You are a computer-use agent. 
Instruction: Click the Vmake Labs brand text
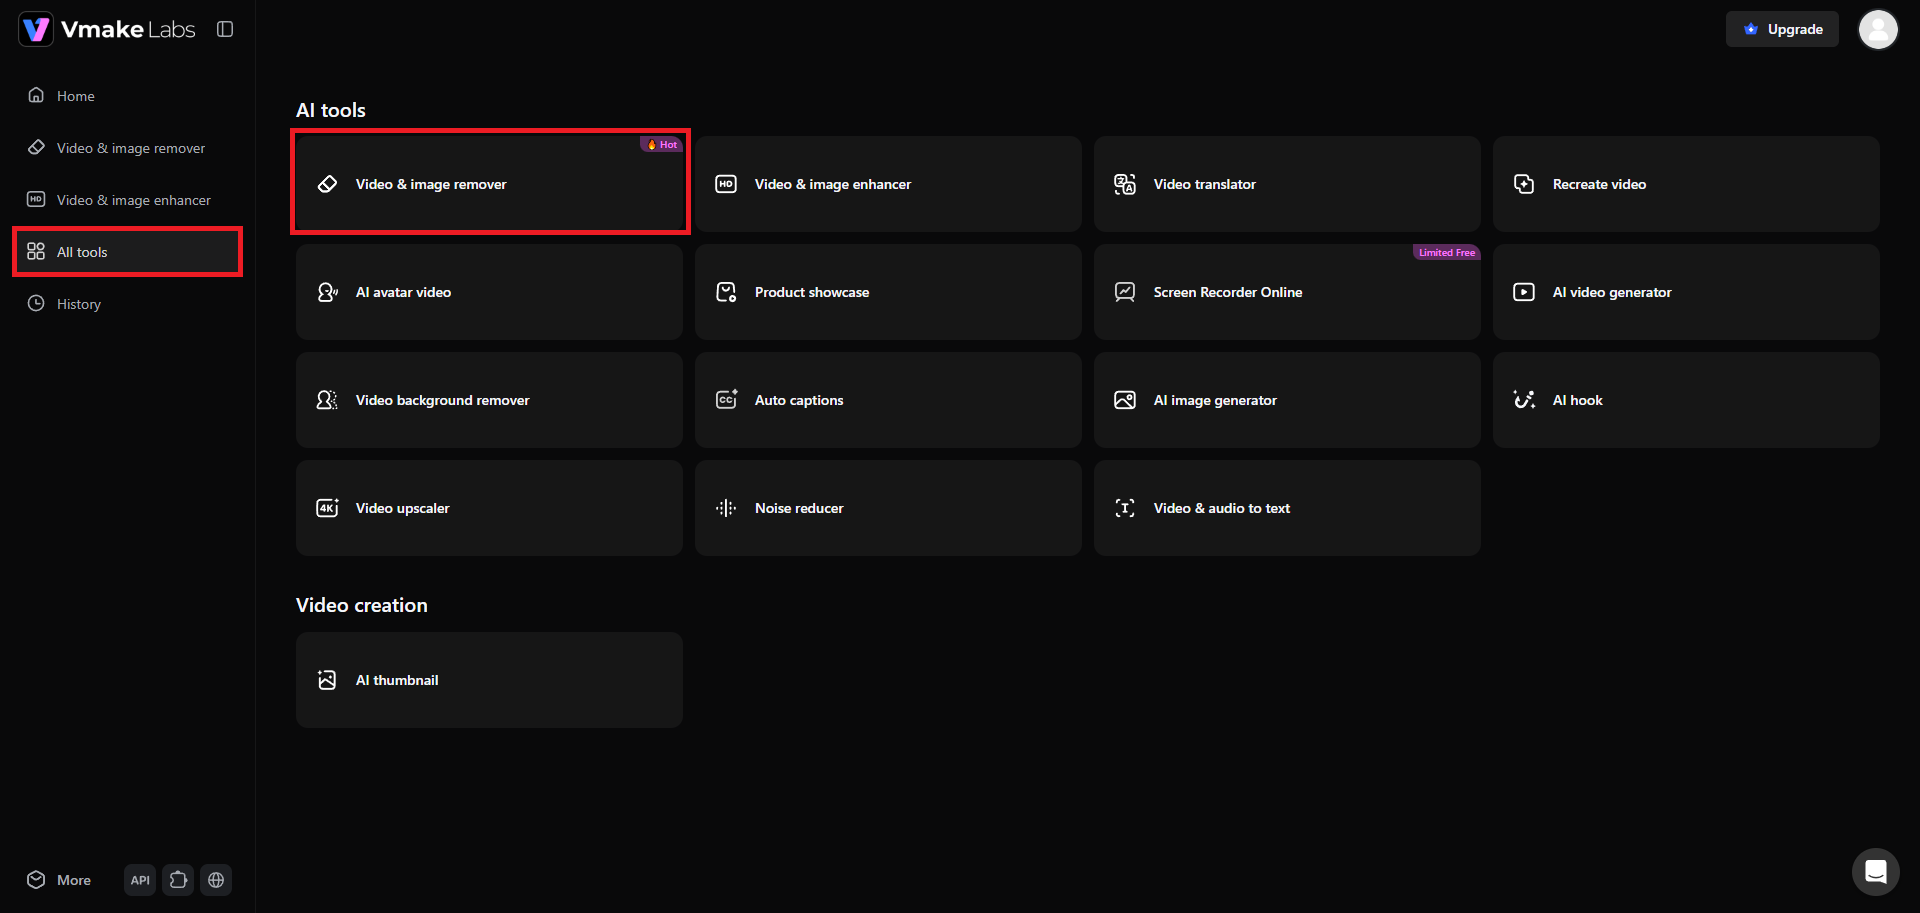[128, 29]
